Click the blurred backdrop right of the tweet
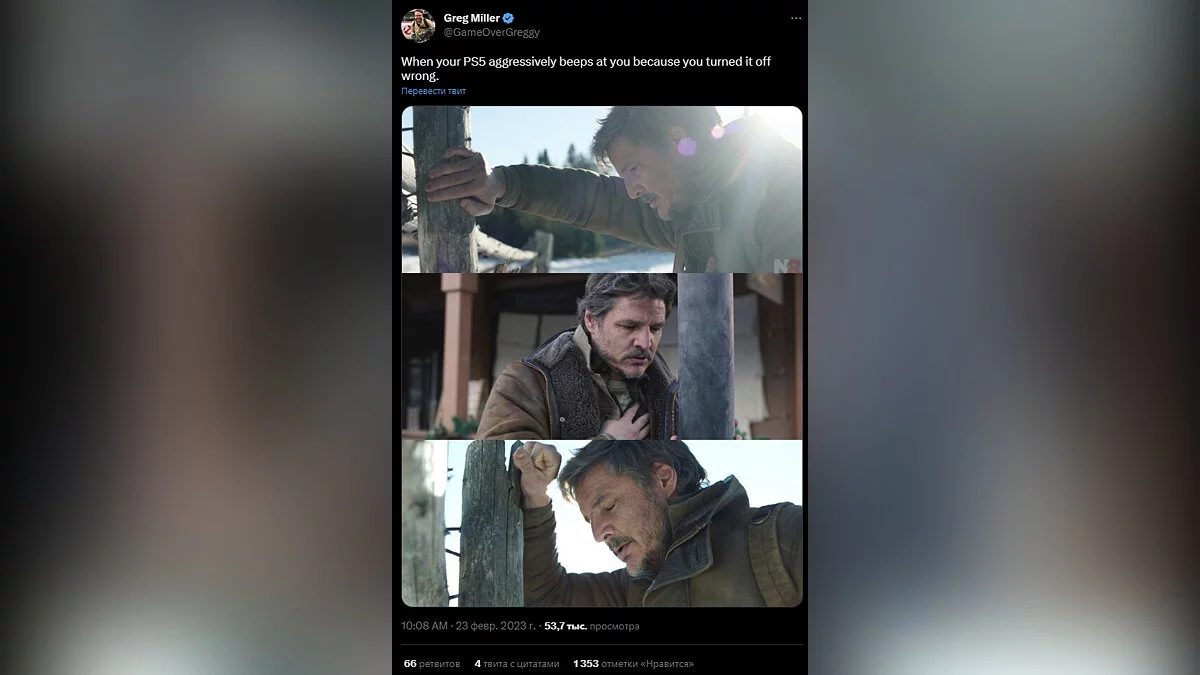The image size is (1200, 675). coord(1003,337)
